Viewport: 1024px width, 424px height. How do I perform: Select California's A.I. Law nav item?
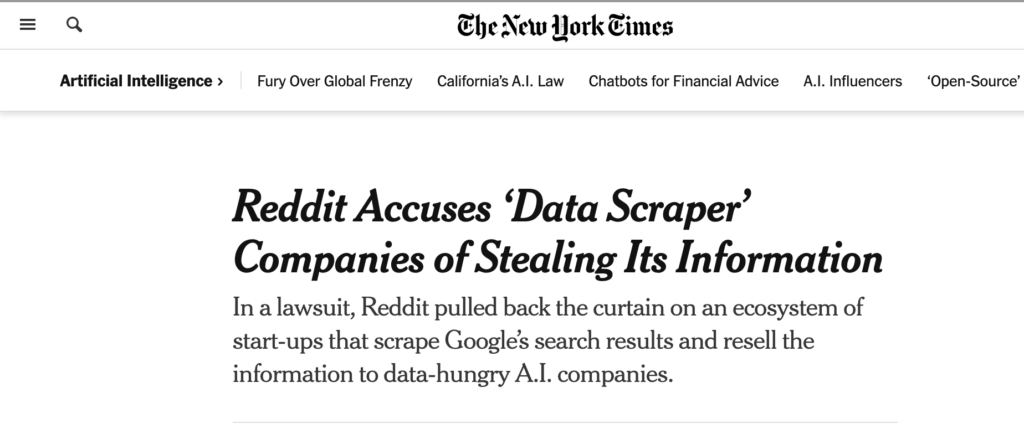pyautogui.click(x=500, y=81)
